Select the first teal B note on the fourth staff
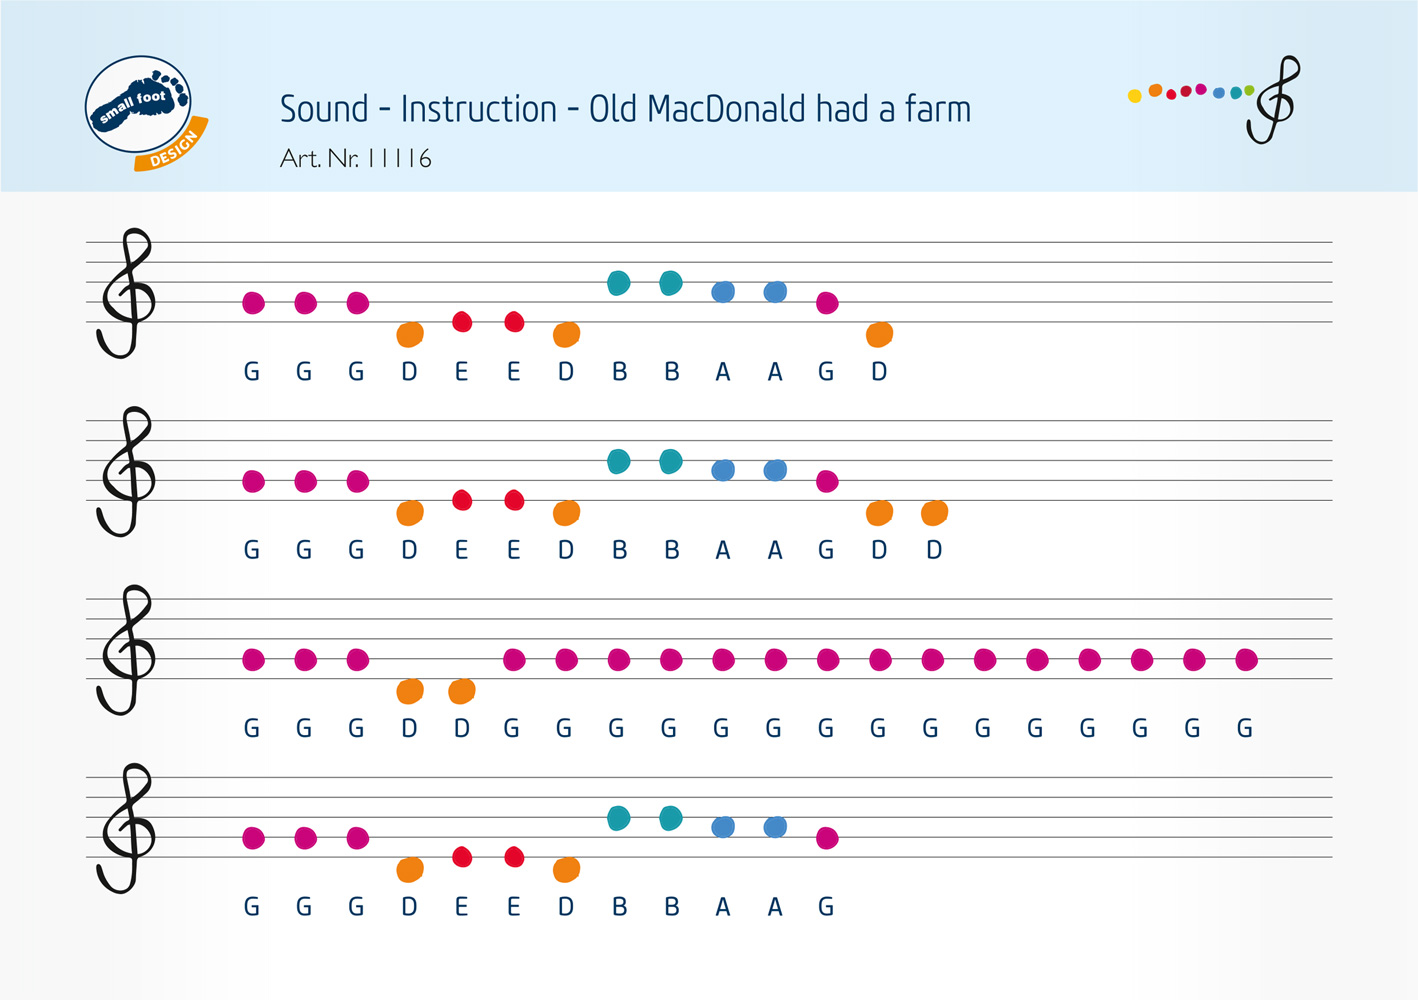1418x1000 pixels. (619, 819)
